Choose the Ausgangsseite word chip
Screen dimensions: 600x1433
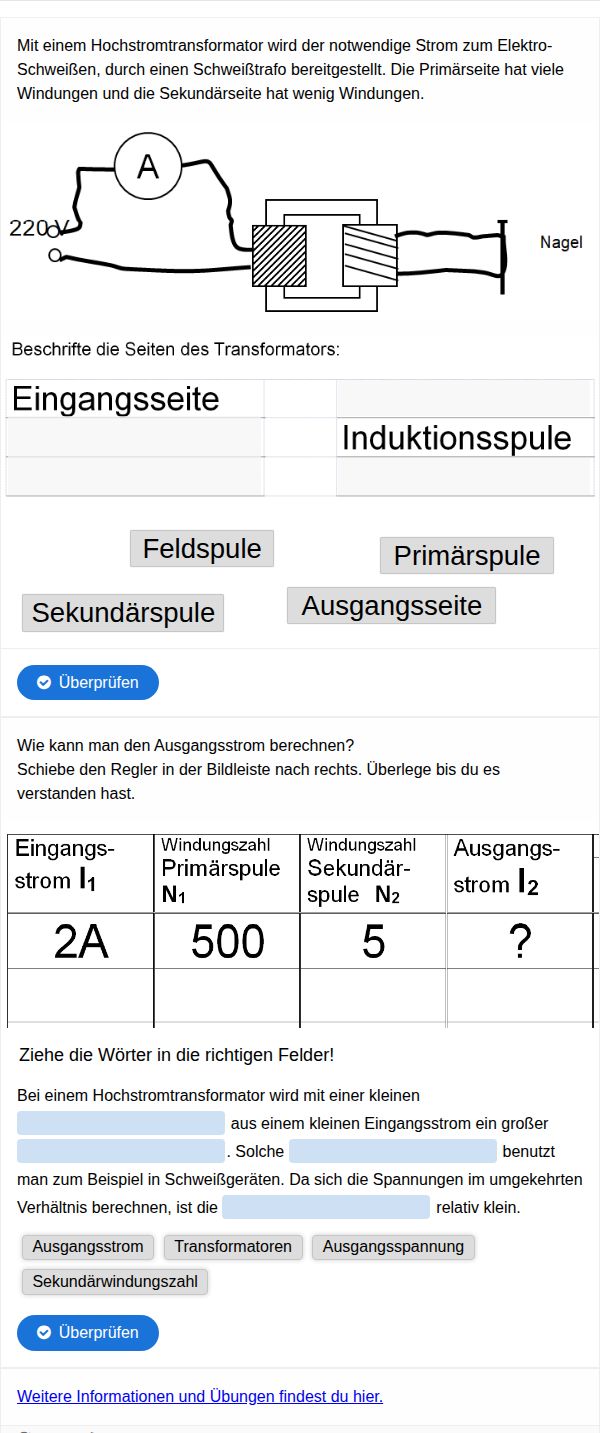click(x=391, y=605)
